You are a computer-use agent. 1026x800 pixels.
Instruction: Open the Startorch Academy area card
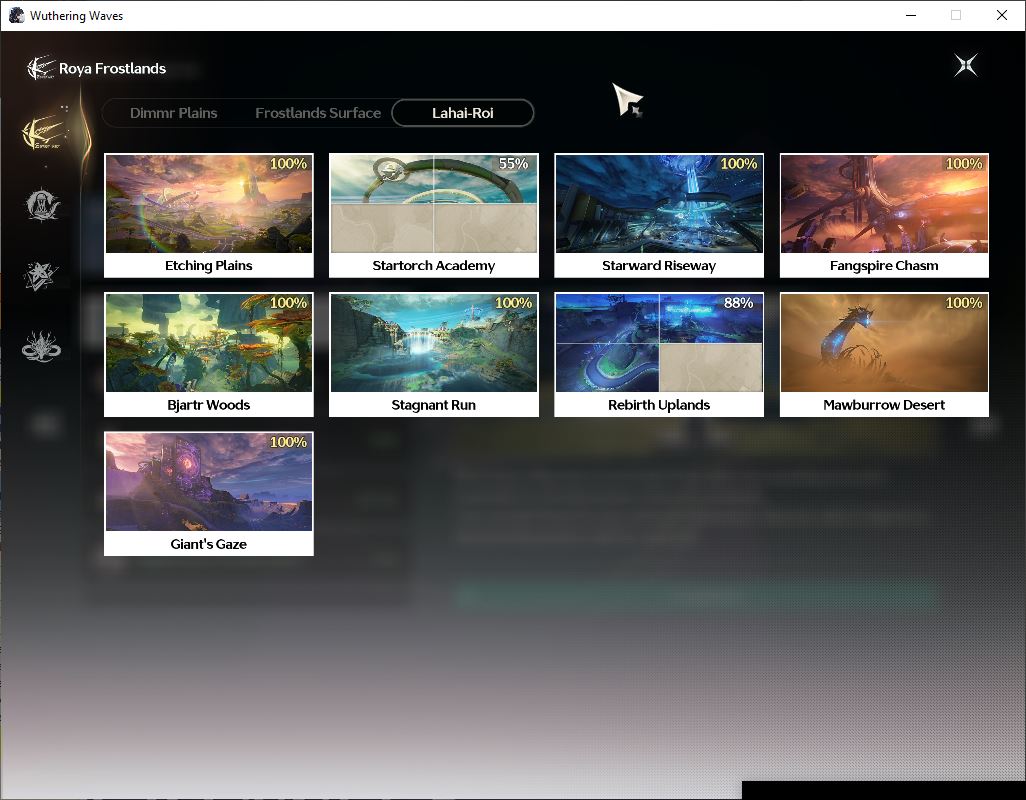(x=434, y=216)
